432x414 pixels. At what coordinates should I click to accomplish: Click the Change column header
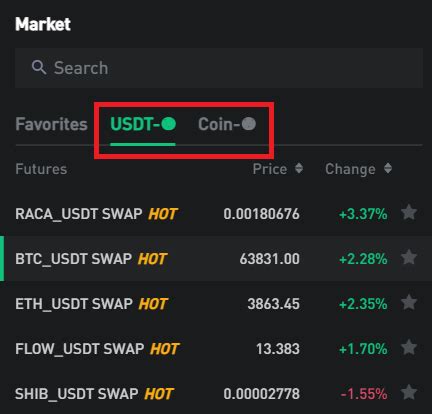pyautogui.click(x=350, y=169)
